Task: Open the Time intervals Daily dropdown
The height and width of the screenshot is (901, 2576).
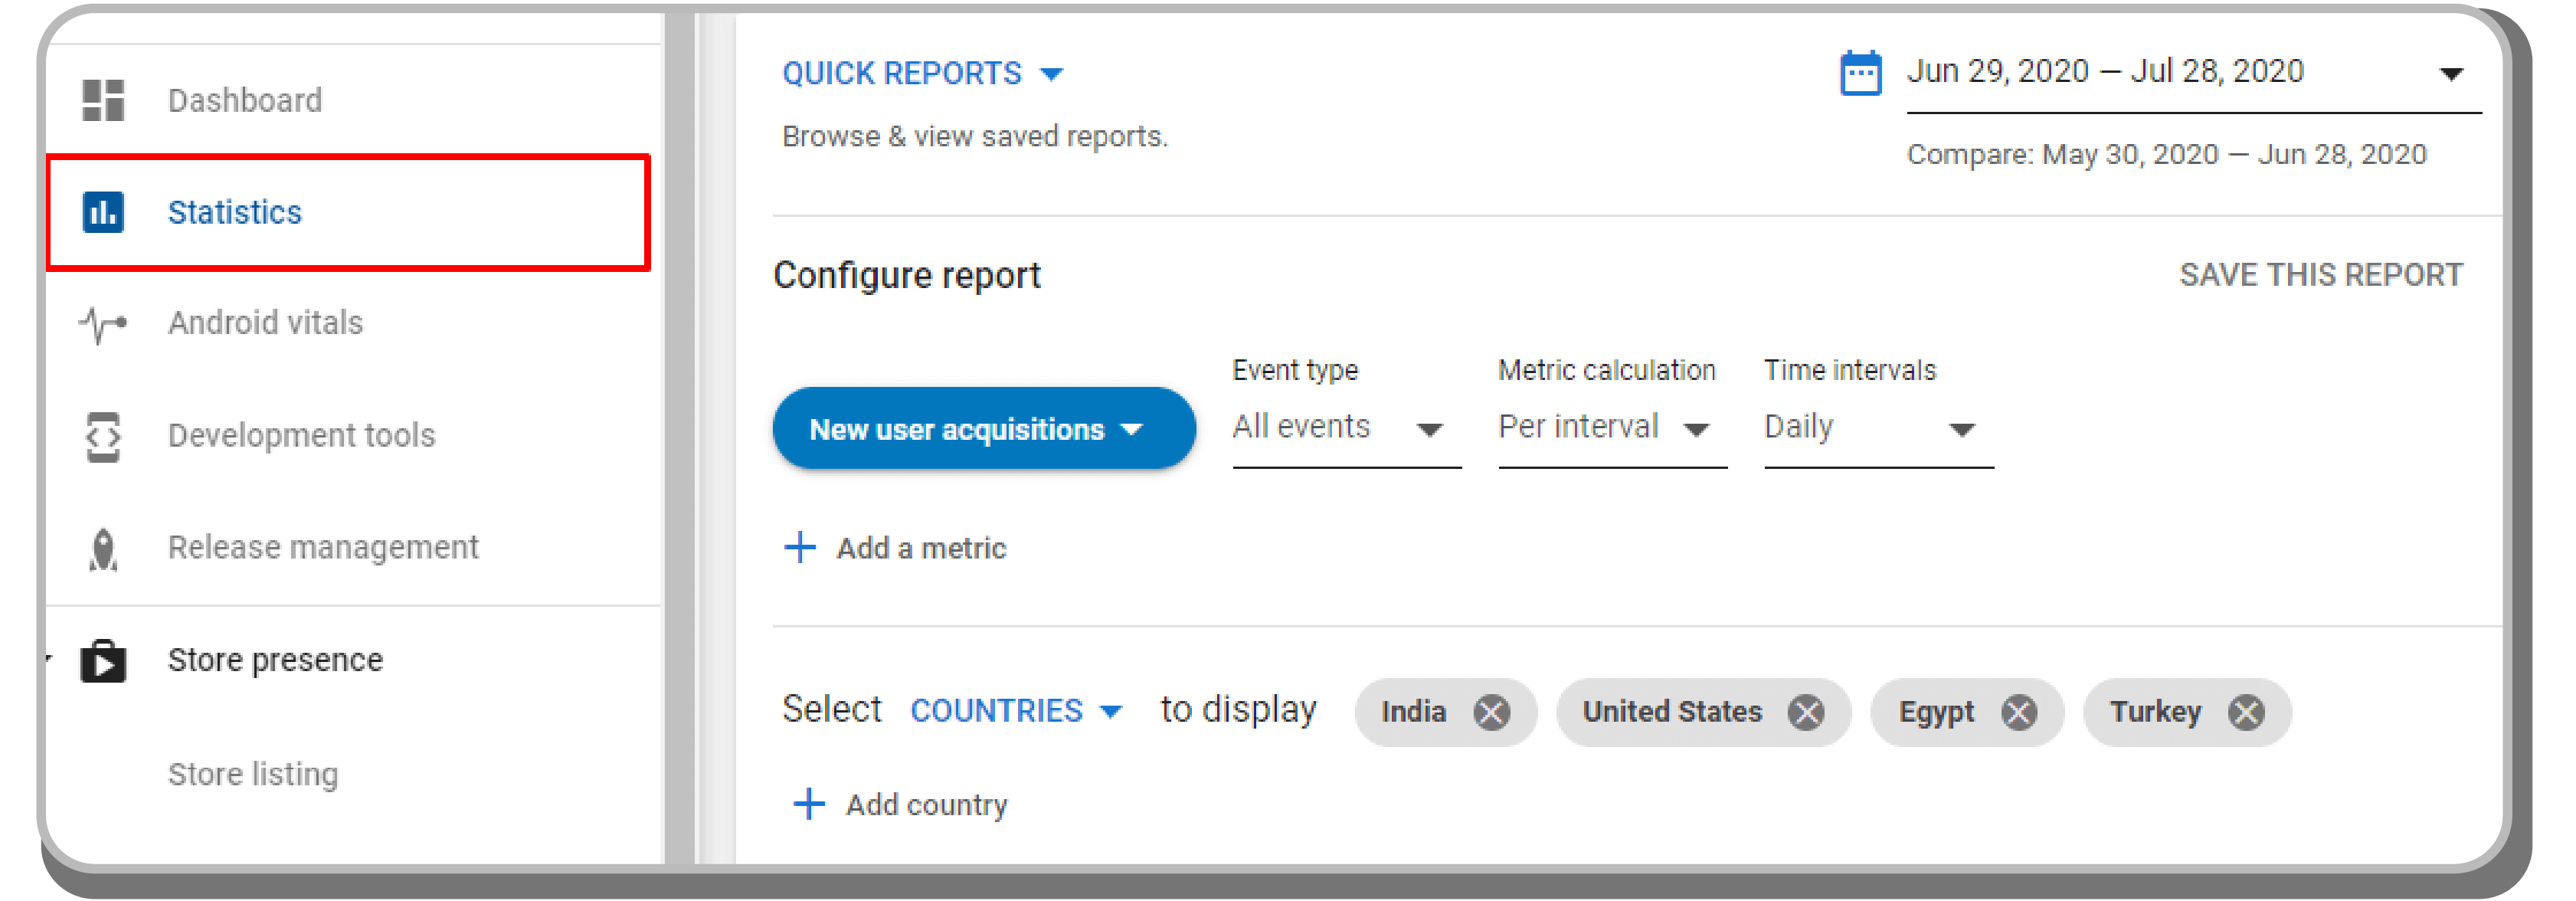Action: (1877, 428)
